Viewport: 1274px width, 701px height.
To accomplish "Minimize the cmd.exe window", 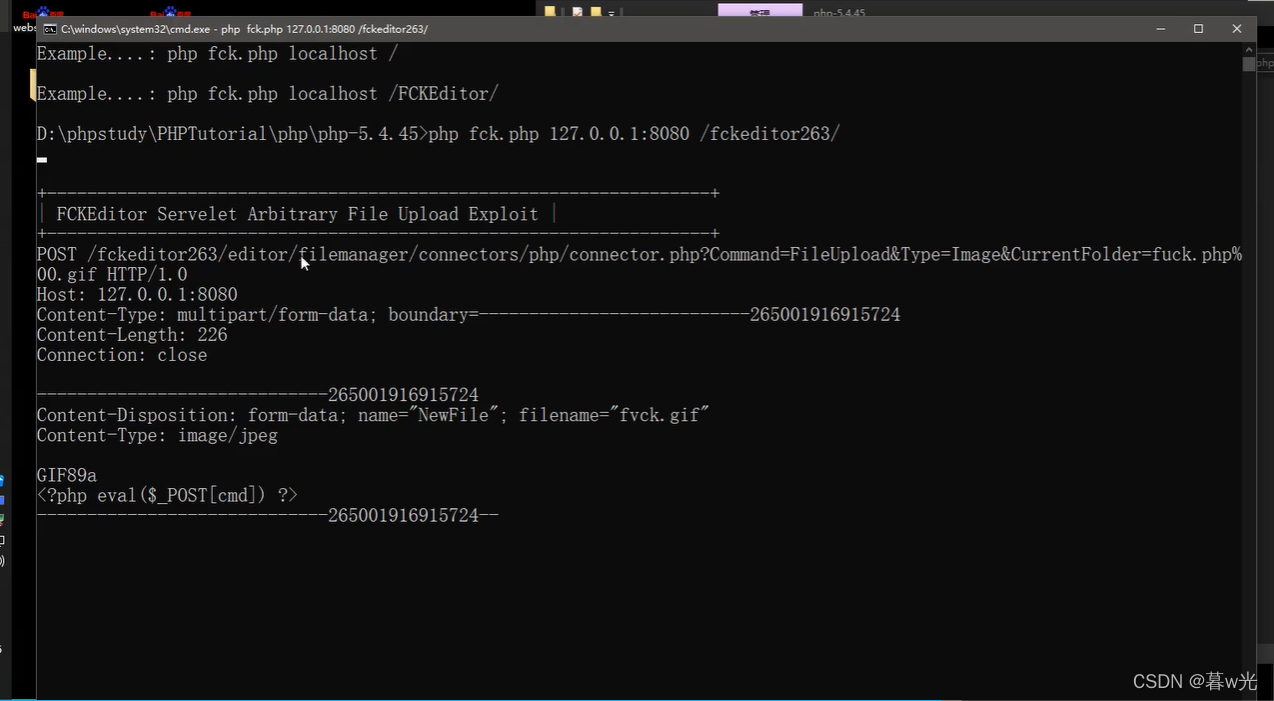I will (x=1161, y=29).
